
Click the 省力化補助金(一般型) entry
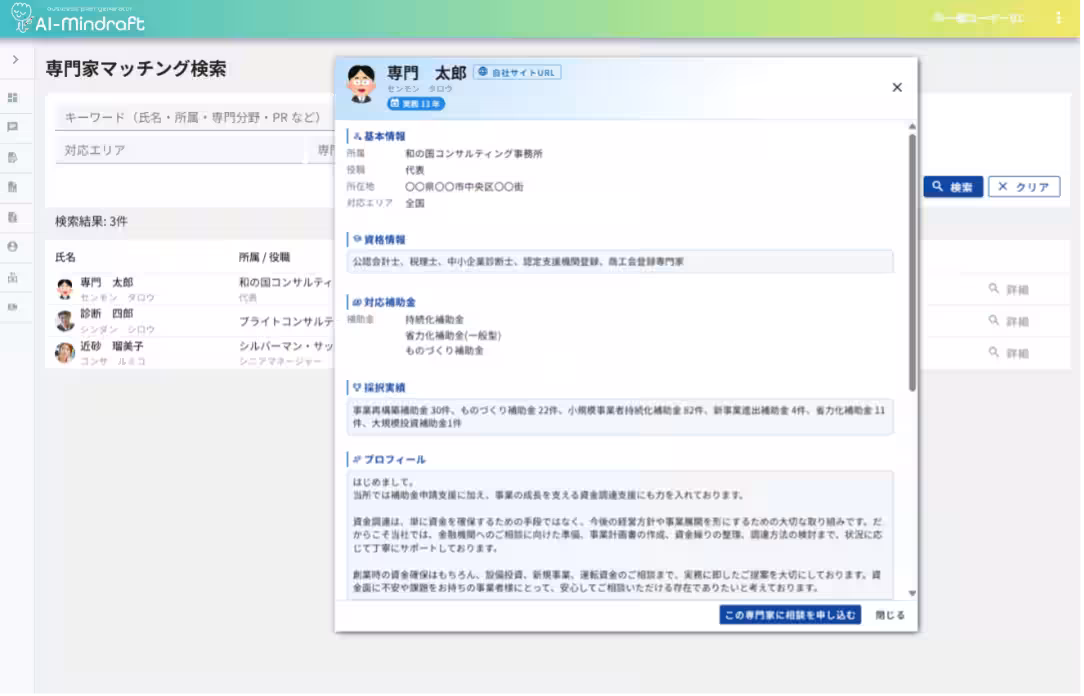[455, 337]
